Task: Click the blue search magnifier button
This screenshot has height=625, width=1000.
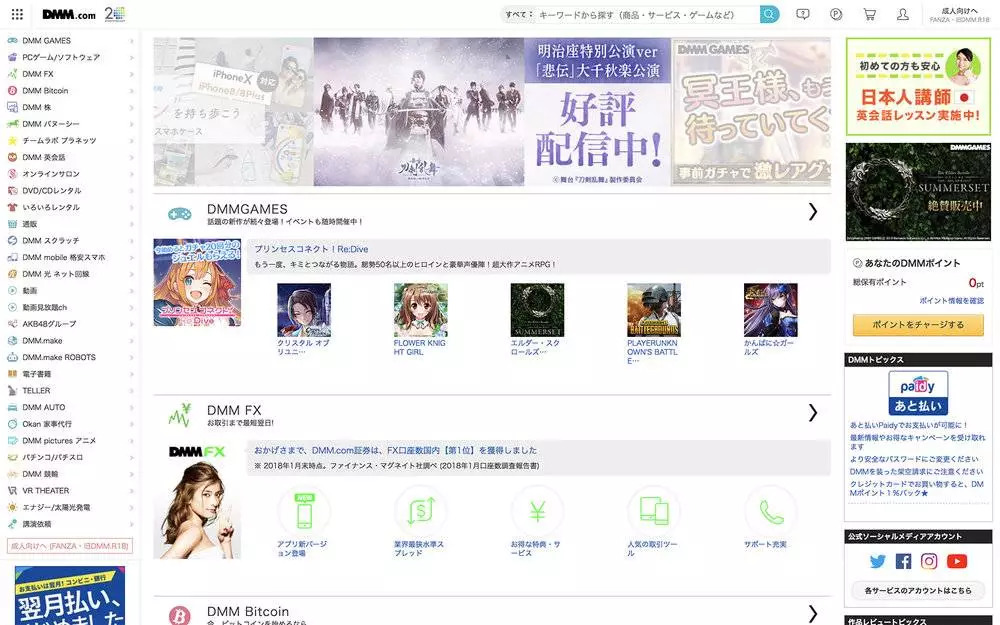Action: [769, 14]
